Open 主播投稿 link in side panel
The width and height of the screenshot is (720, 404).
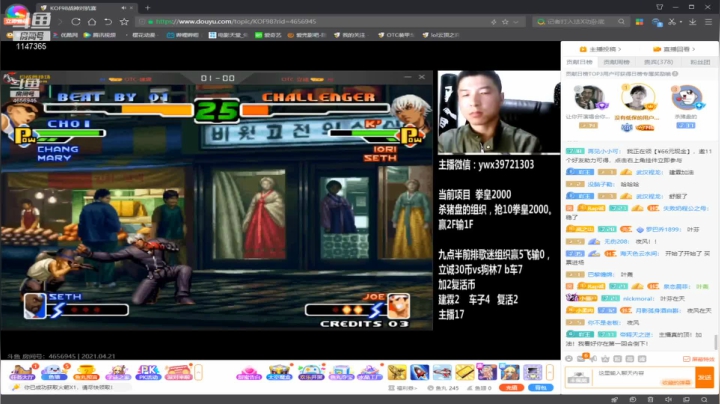pos(600,49)
